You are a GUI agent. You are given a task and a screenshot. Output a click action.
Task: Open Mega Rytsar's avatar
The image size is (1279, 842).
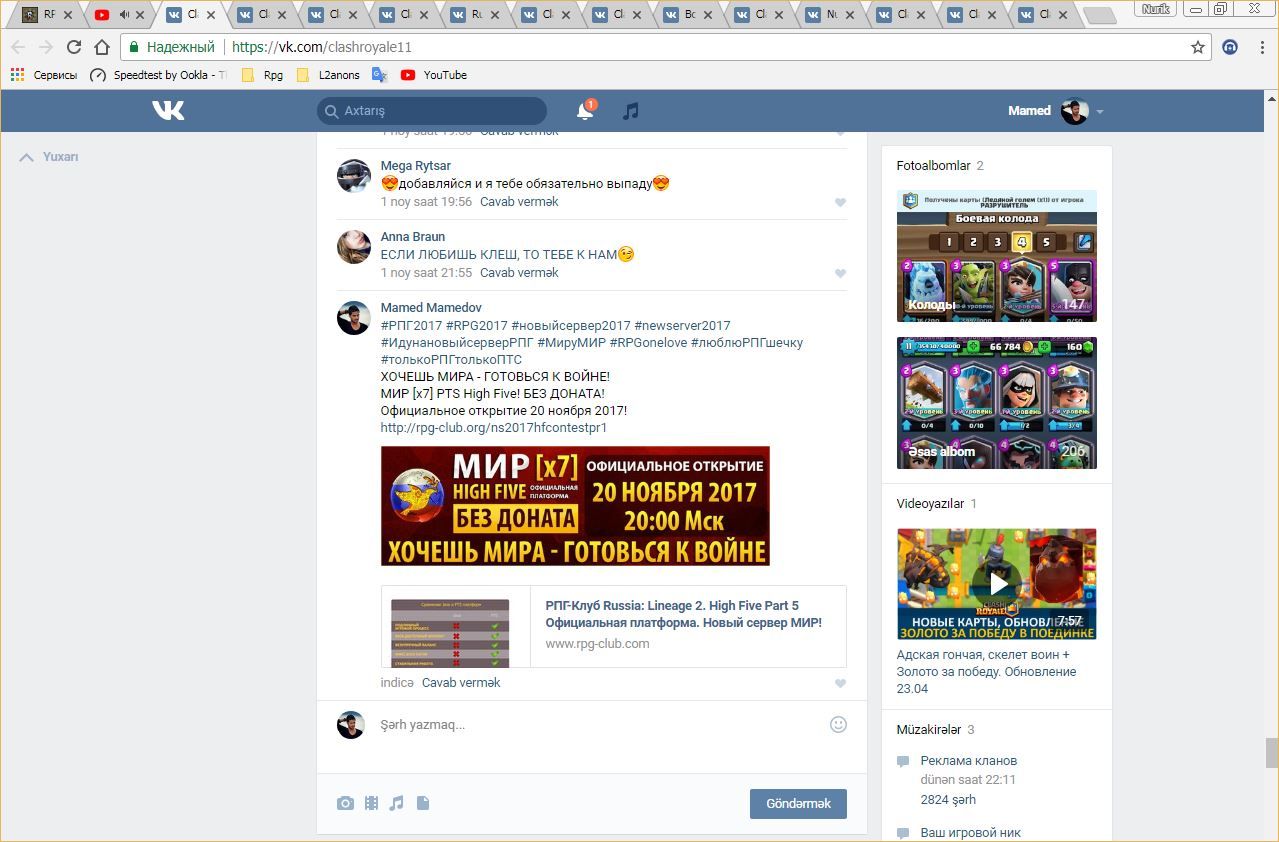pos(353,175)
